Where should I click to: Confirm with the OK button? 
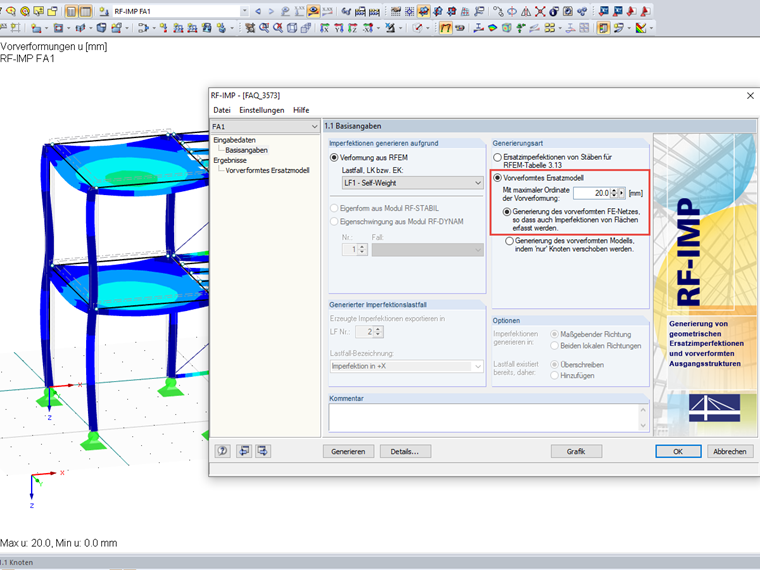pos(678,451)
